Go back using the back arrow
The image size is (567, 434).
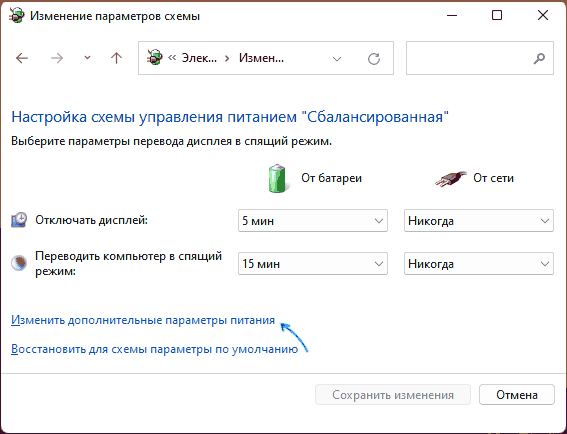pyautogui.click(x=22, y=58)
